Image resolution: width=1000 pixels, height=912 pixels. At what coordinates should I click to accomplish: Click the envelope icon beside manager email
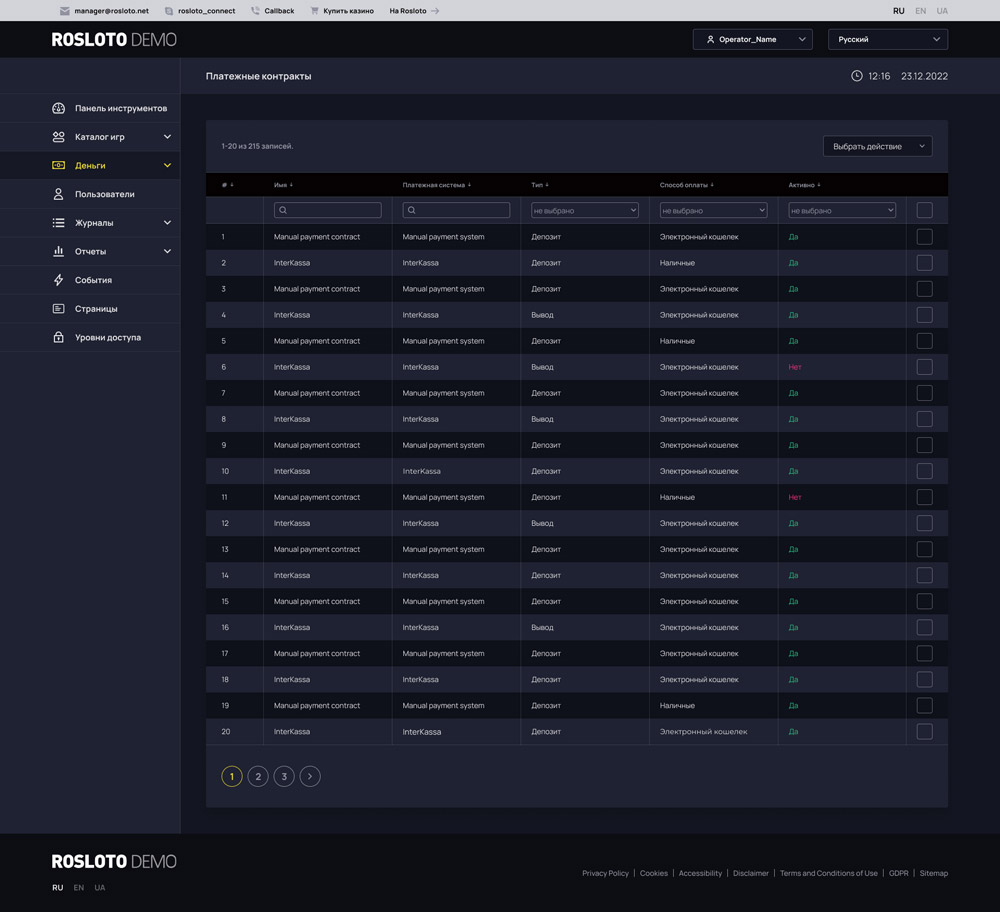[x=65, y=11]
